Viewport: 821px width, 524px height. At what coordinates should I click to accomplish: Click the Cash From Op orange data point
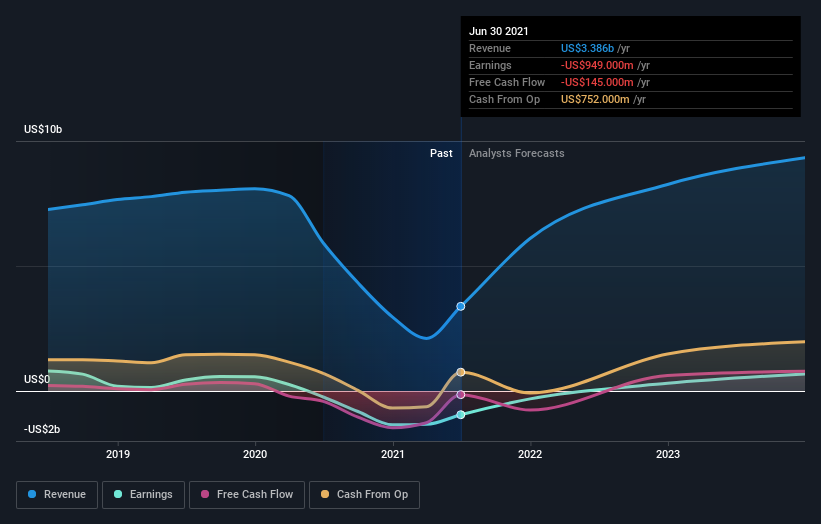461,372
